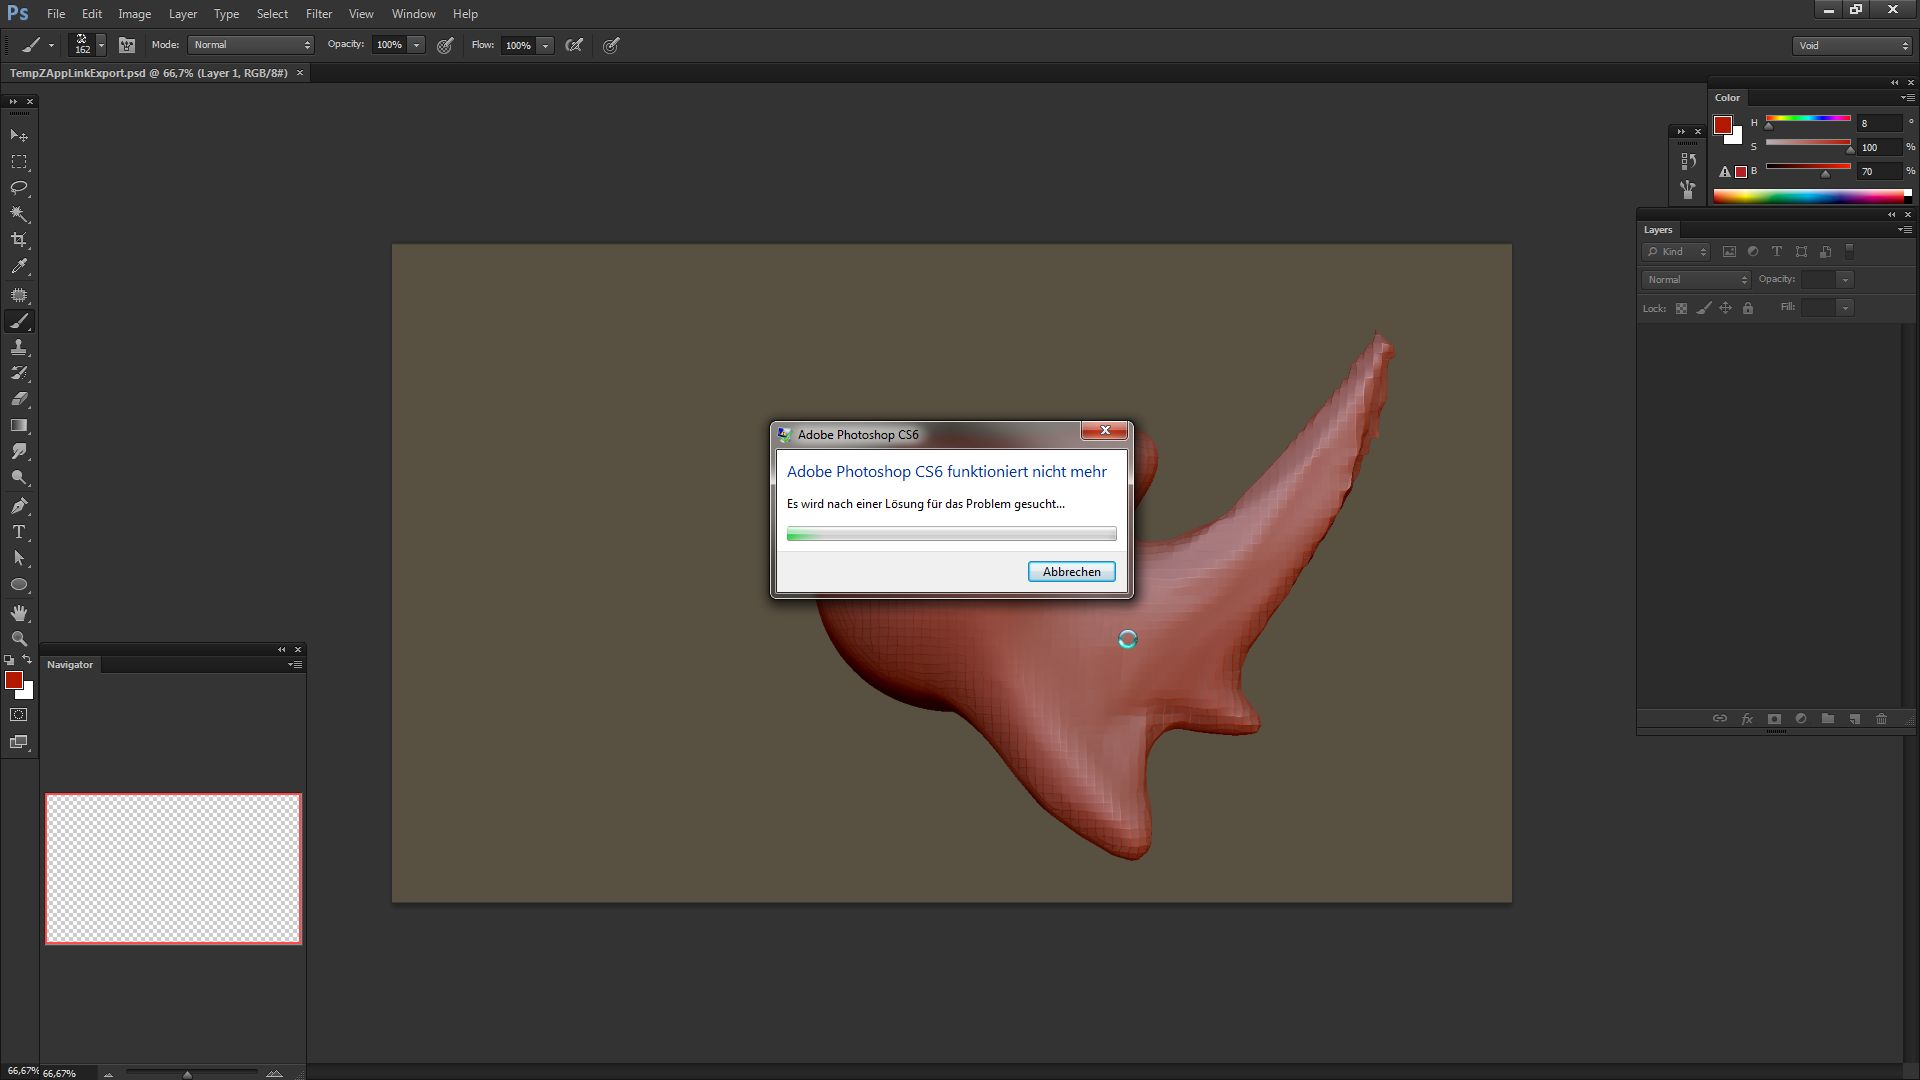Open Opacity slider dropdown arrow
1920x1080 pixels.
[x=417, y=45]
